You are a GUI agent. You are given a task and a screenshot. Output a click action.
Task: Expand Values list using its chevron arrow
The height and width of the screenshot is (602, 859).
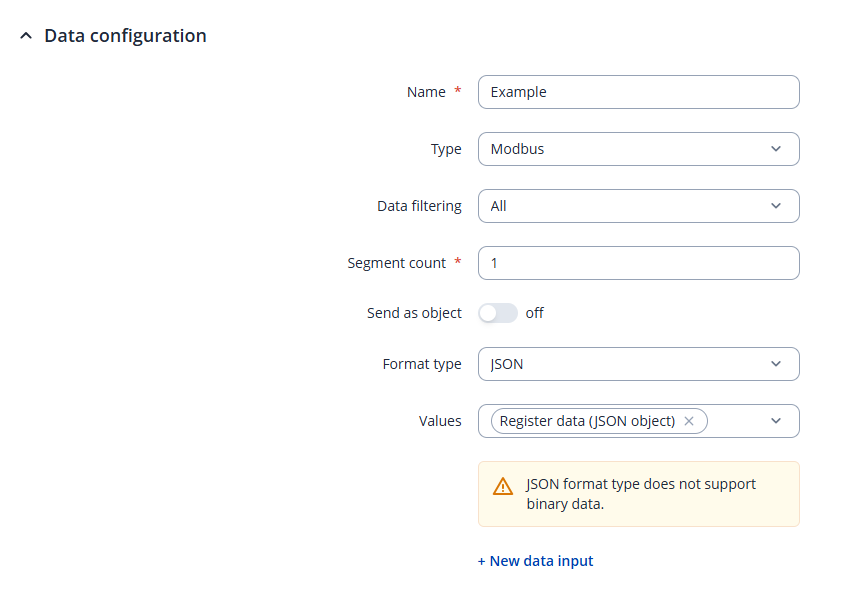(x=776, y=421)
